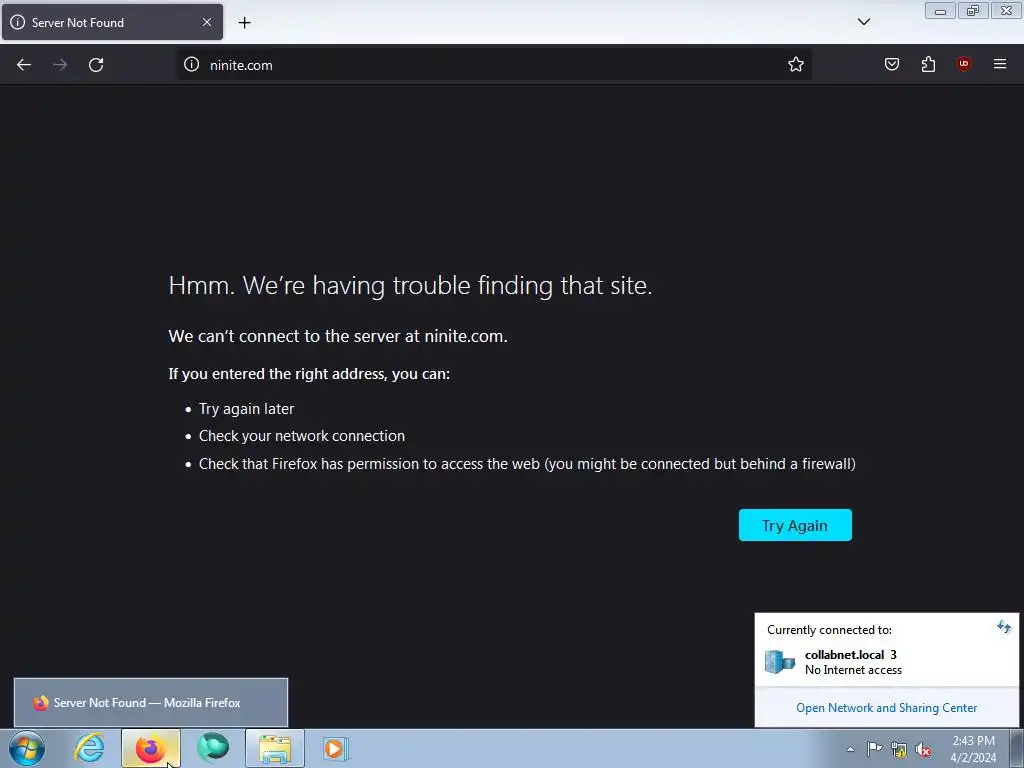This screenshot has height=768, width=1024.
Task: Click the Firefox taskbar icon
Action: [151, 748]
